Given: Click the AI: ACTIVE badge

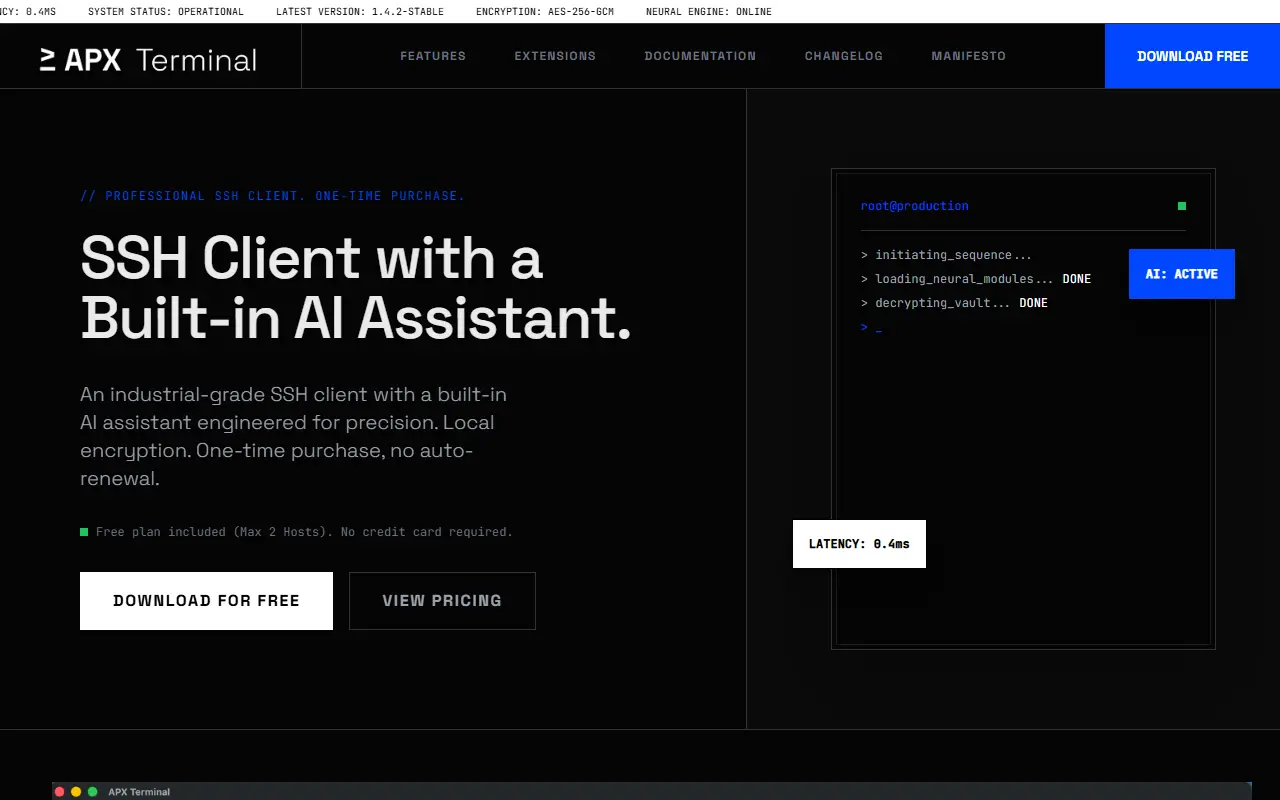Looking at the screenshot, I should (1182, 274).
